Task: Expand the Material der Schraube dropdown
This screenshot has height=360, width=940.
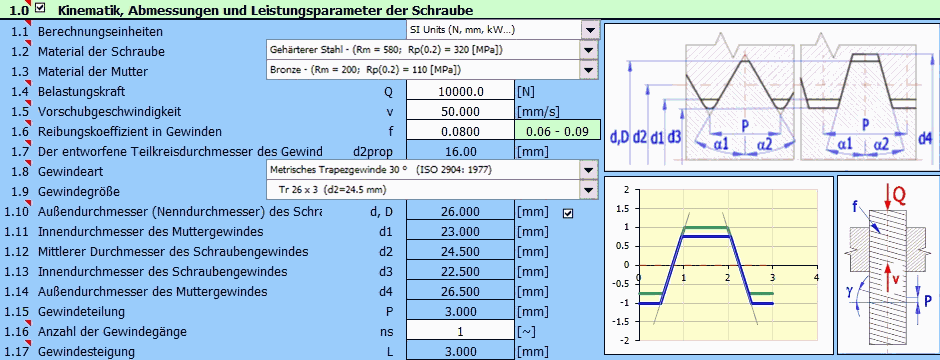Action: coord(590,50)
